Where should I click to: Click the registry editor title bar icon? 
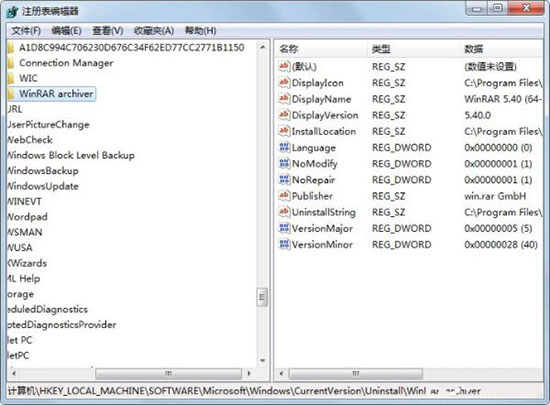coord(12,12)
